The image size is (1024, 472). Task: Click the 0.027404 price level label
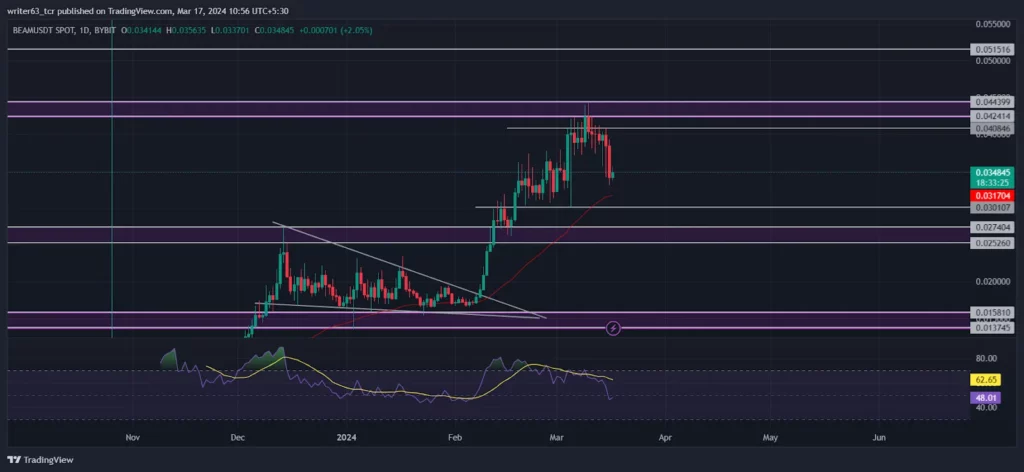[x=991, y=227]
